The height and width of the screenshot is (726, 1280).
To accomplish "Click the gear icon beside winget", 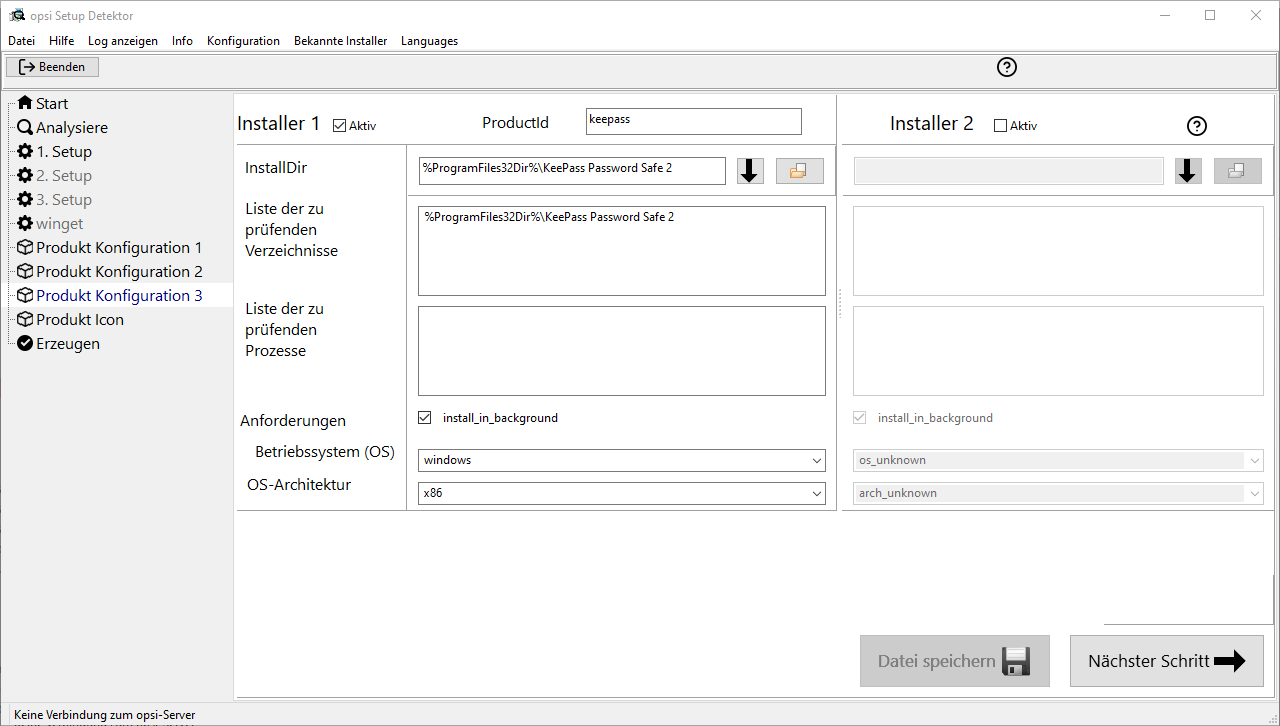I will click(25, 223).
